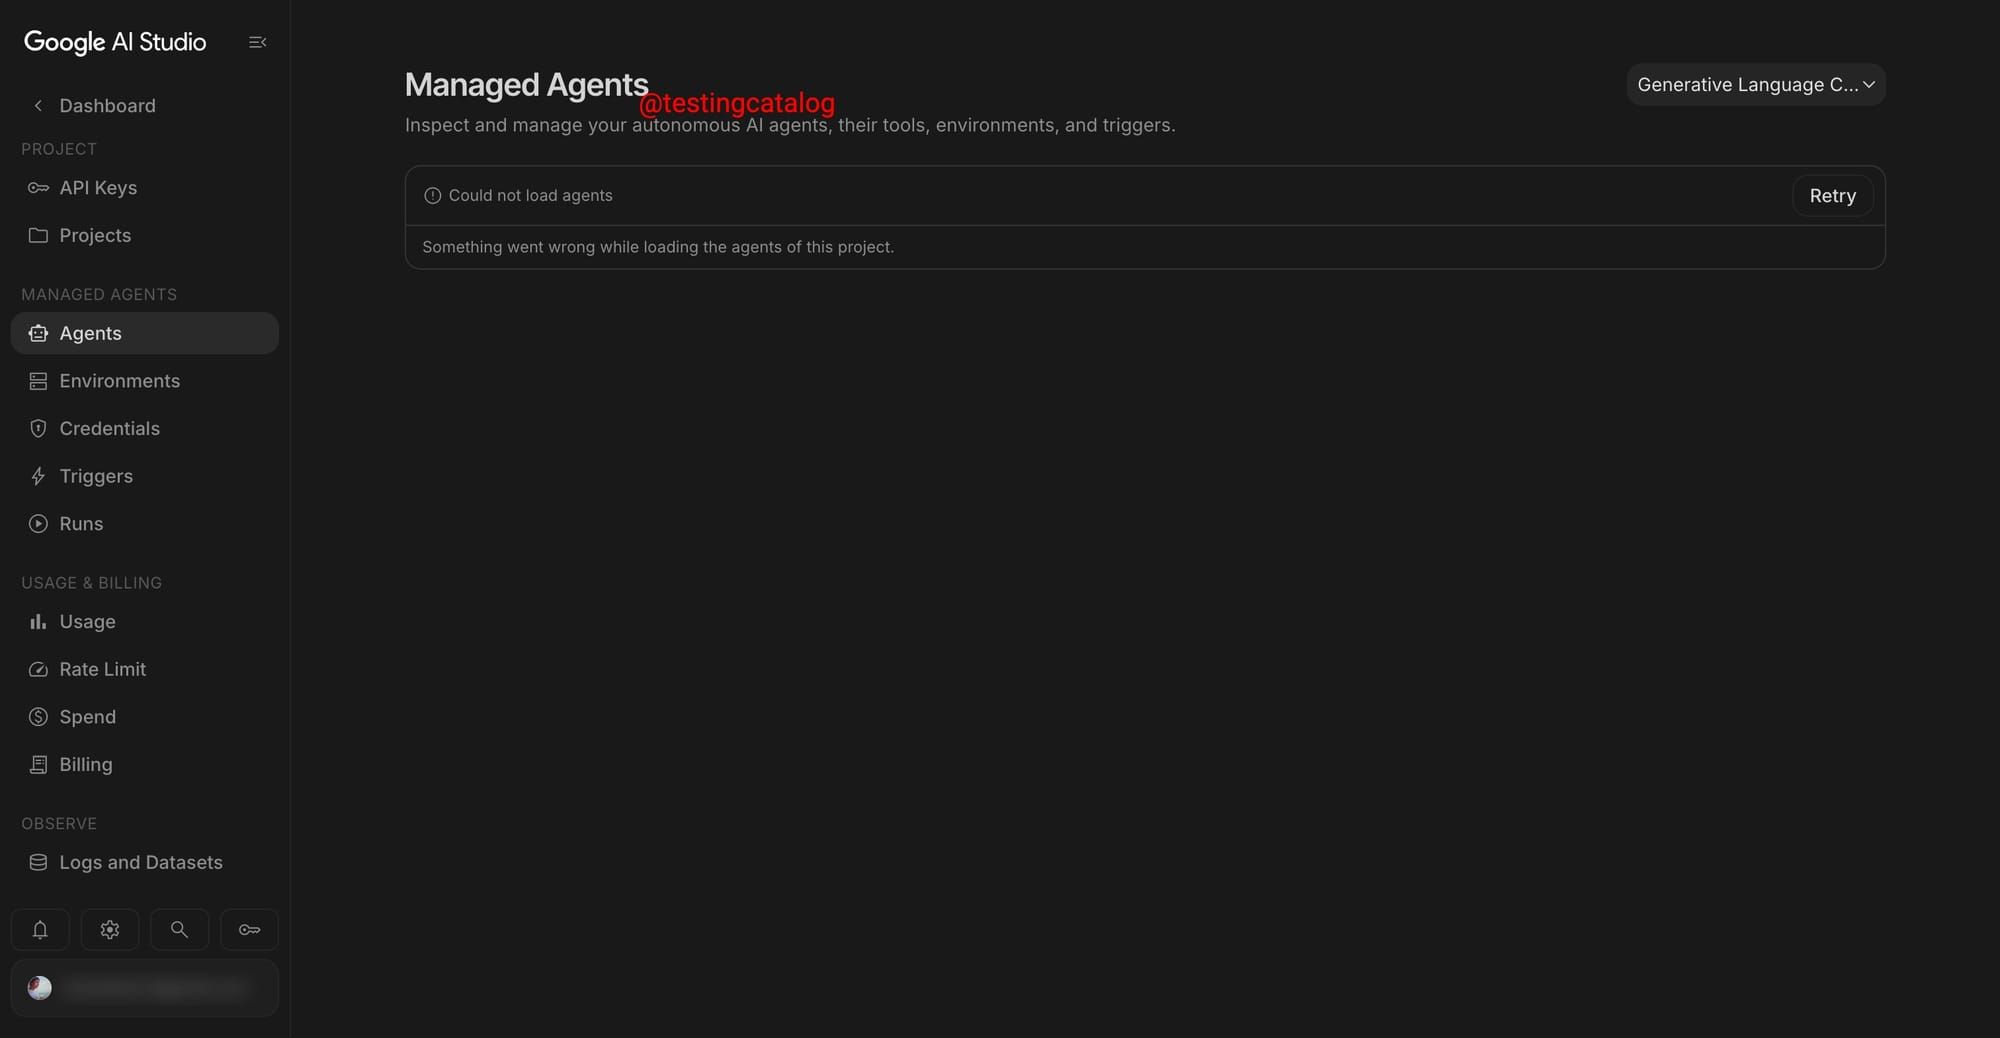Open the Projects page
The height and width of the screenshot is (1038, 2000).
click(x=145, y=235)
